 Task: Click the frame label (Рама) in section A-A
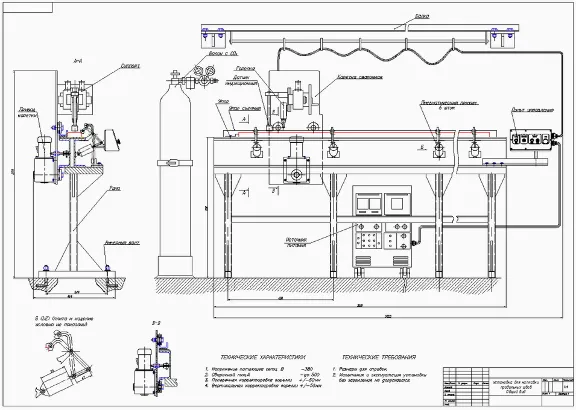[x=115, y=188]
